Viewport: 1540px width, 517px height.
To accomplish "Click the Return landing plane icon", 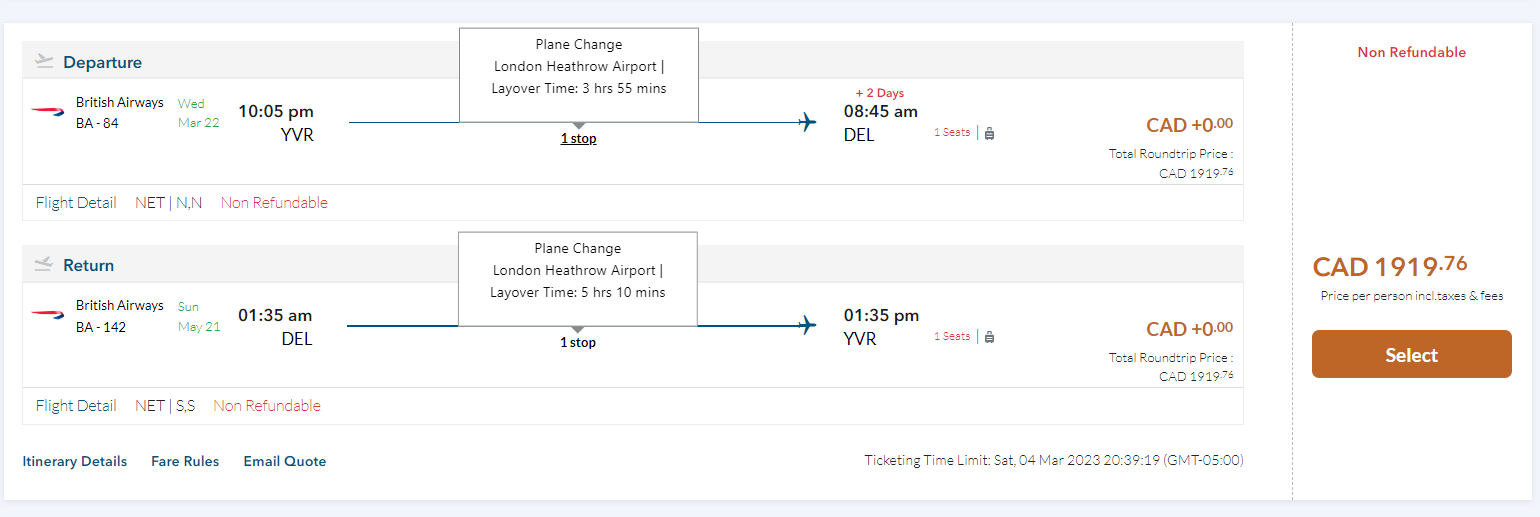I will (x=43, y=265).
